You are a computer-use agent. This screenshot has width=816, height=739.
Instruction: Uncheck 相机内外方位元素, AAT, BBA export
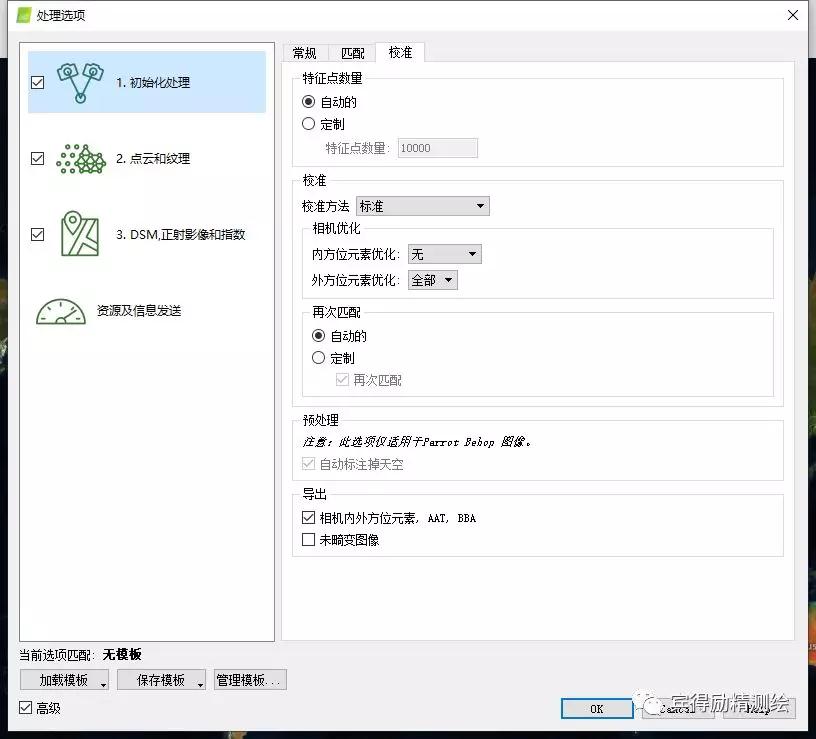point(309,518)
